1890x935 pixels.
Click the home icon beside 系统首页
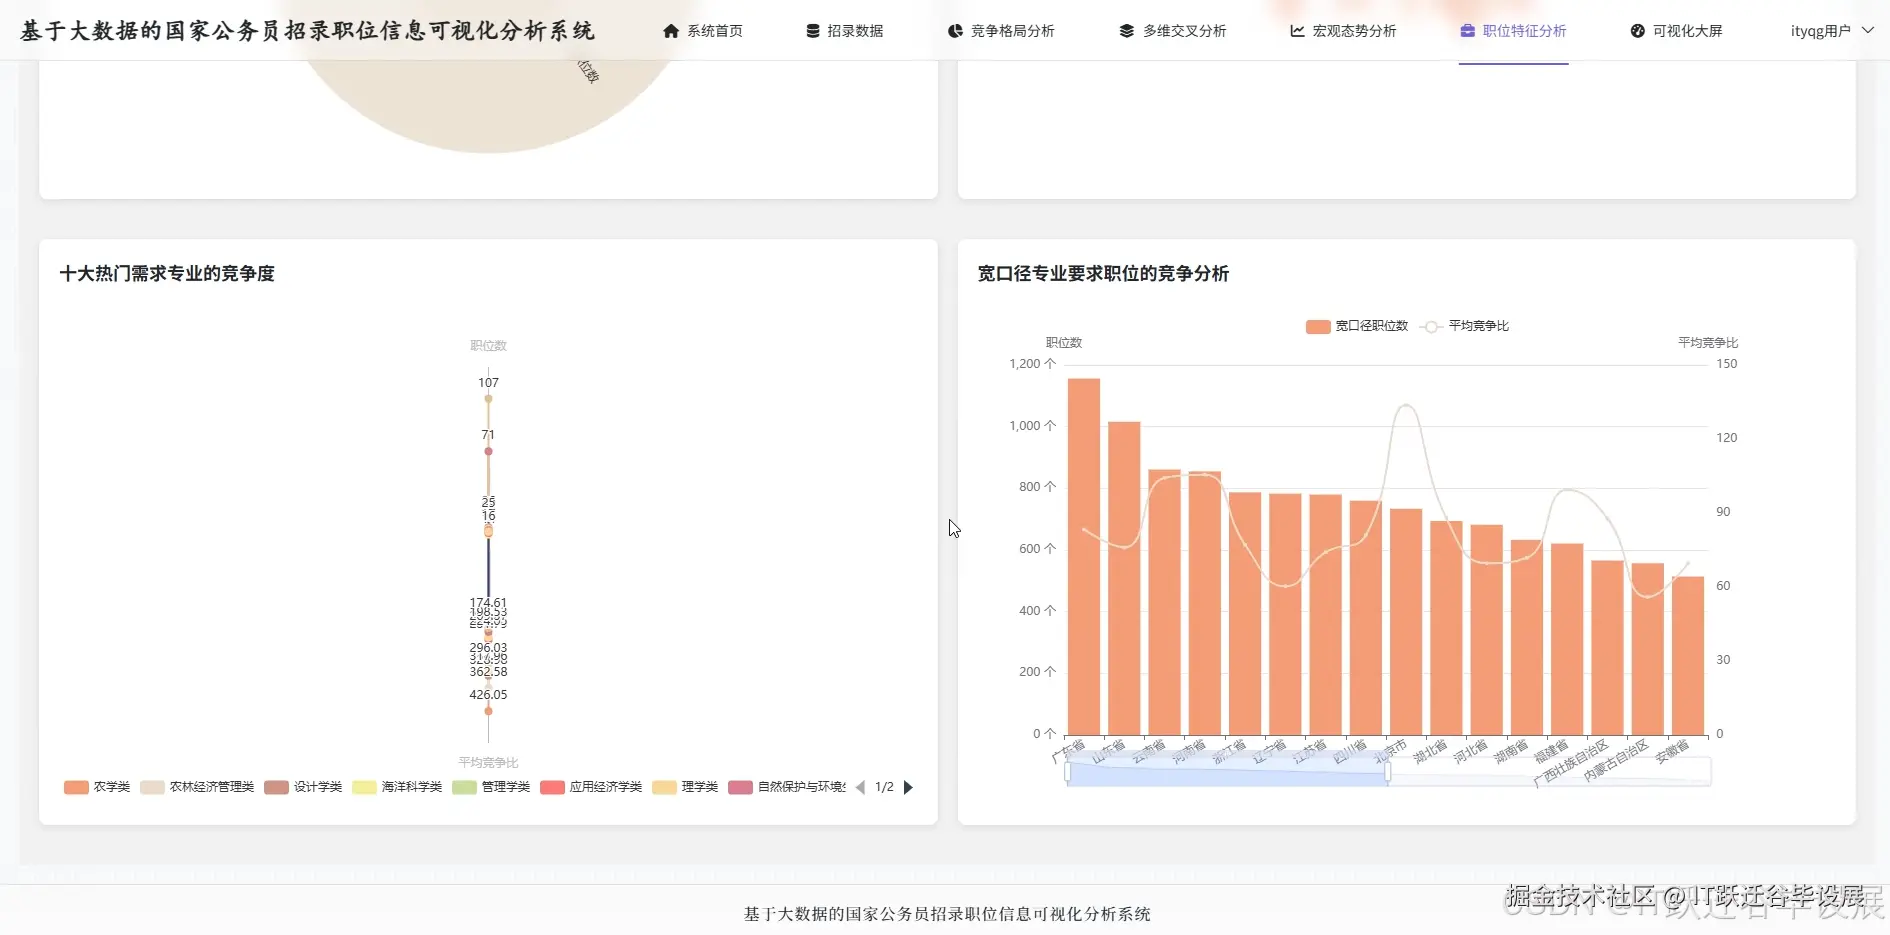tap(671, 31)
